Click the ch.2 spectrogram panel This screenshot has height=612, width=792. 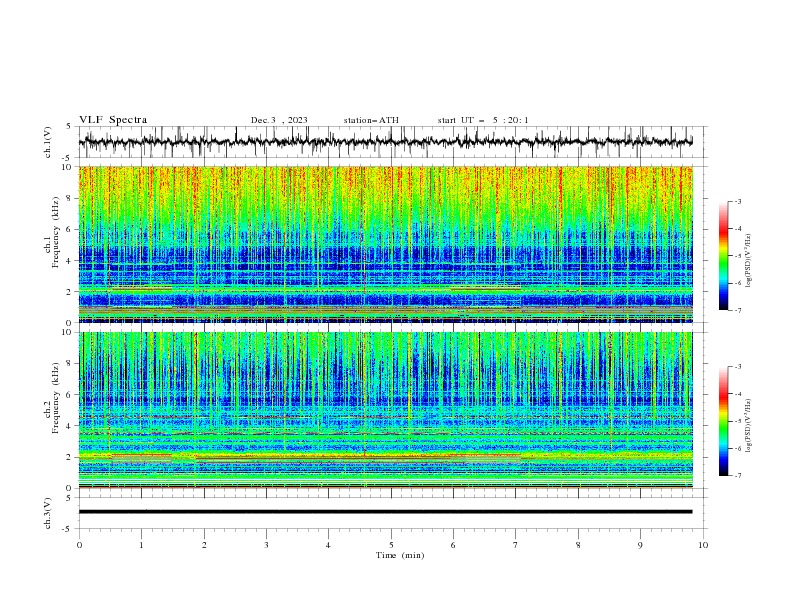[385, 410]
